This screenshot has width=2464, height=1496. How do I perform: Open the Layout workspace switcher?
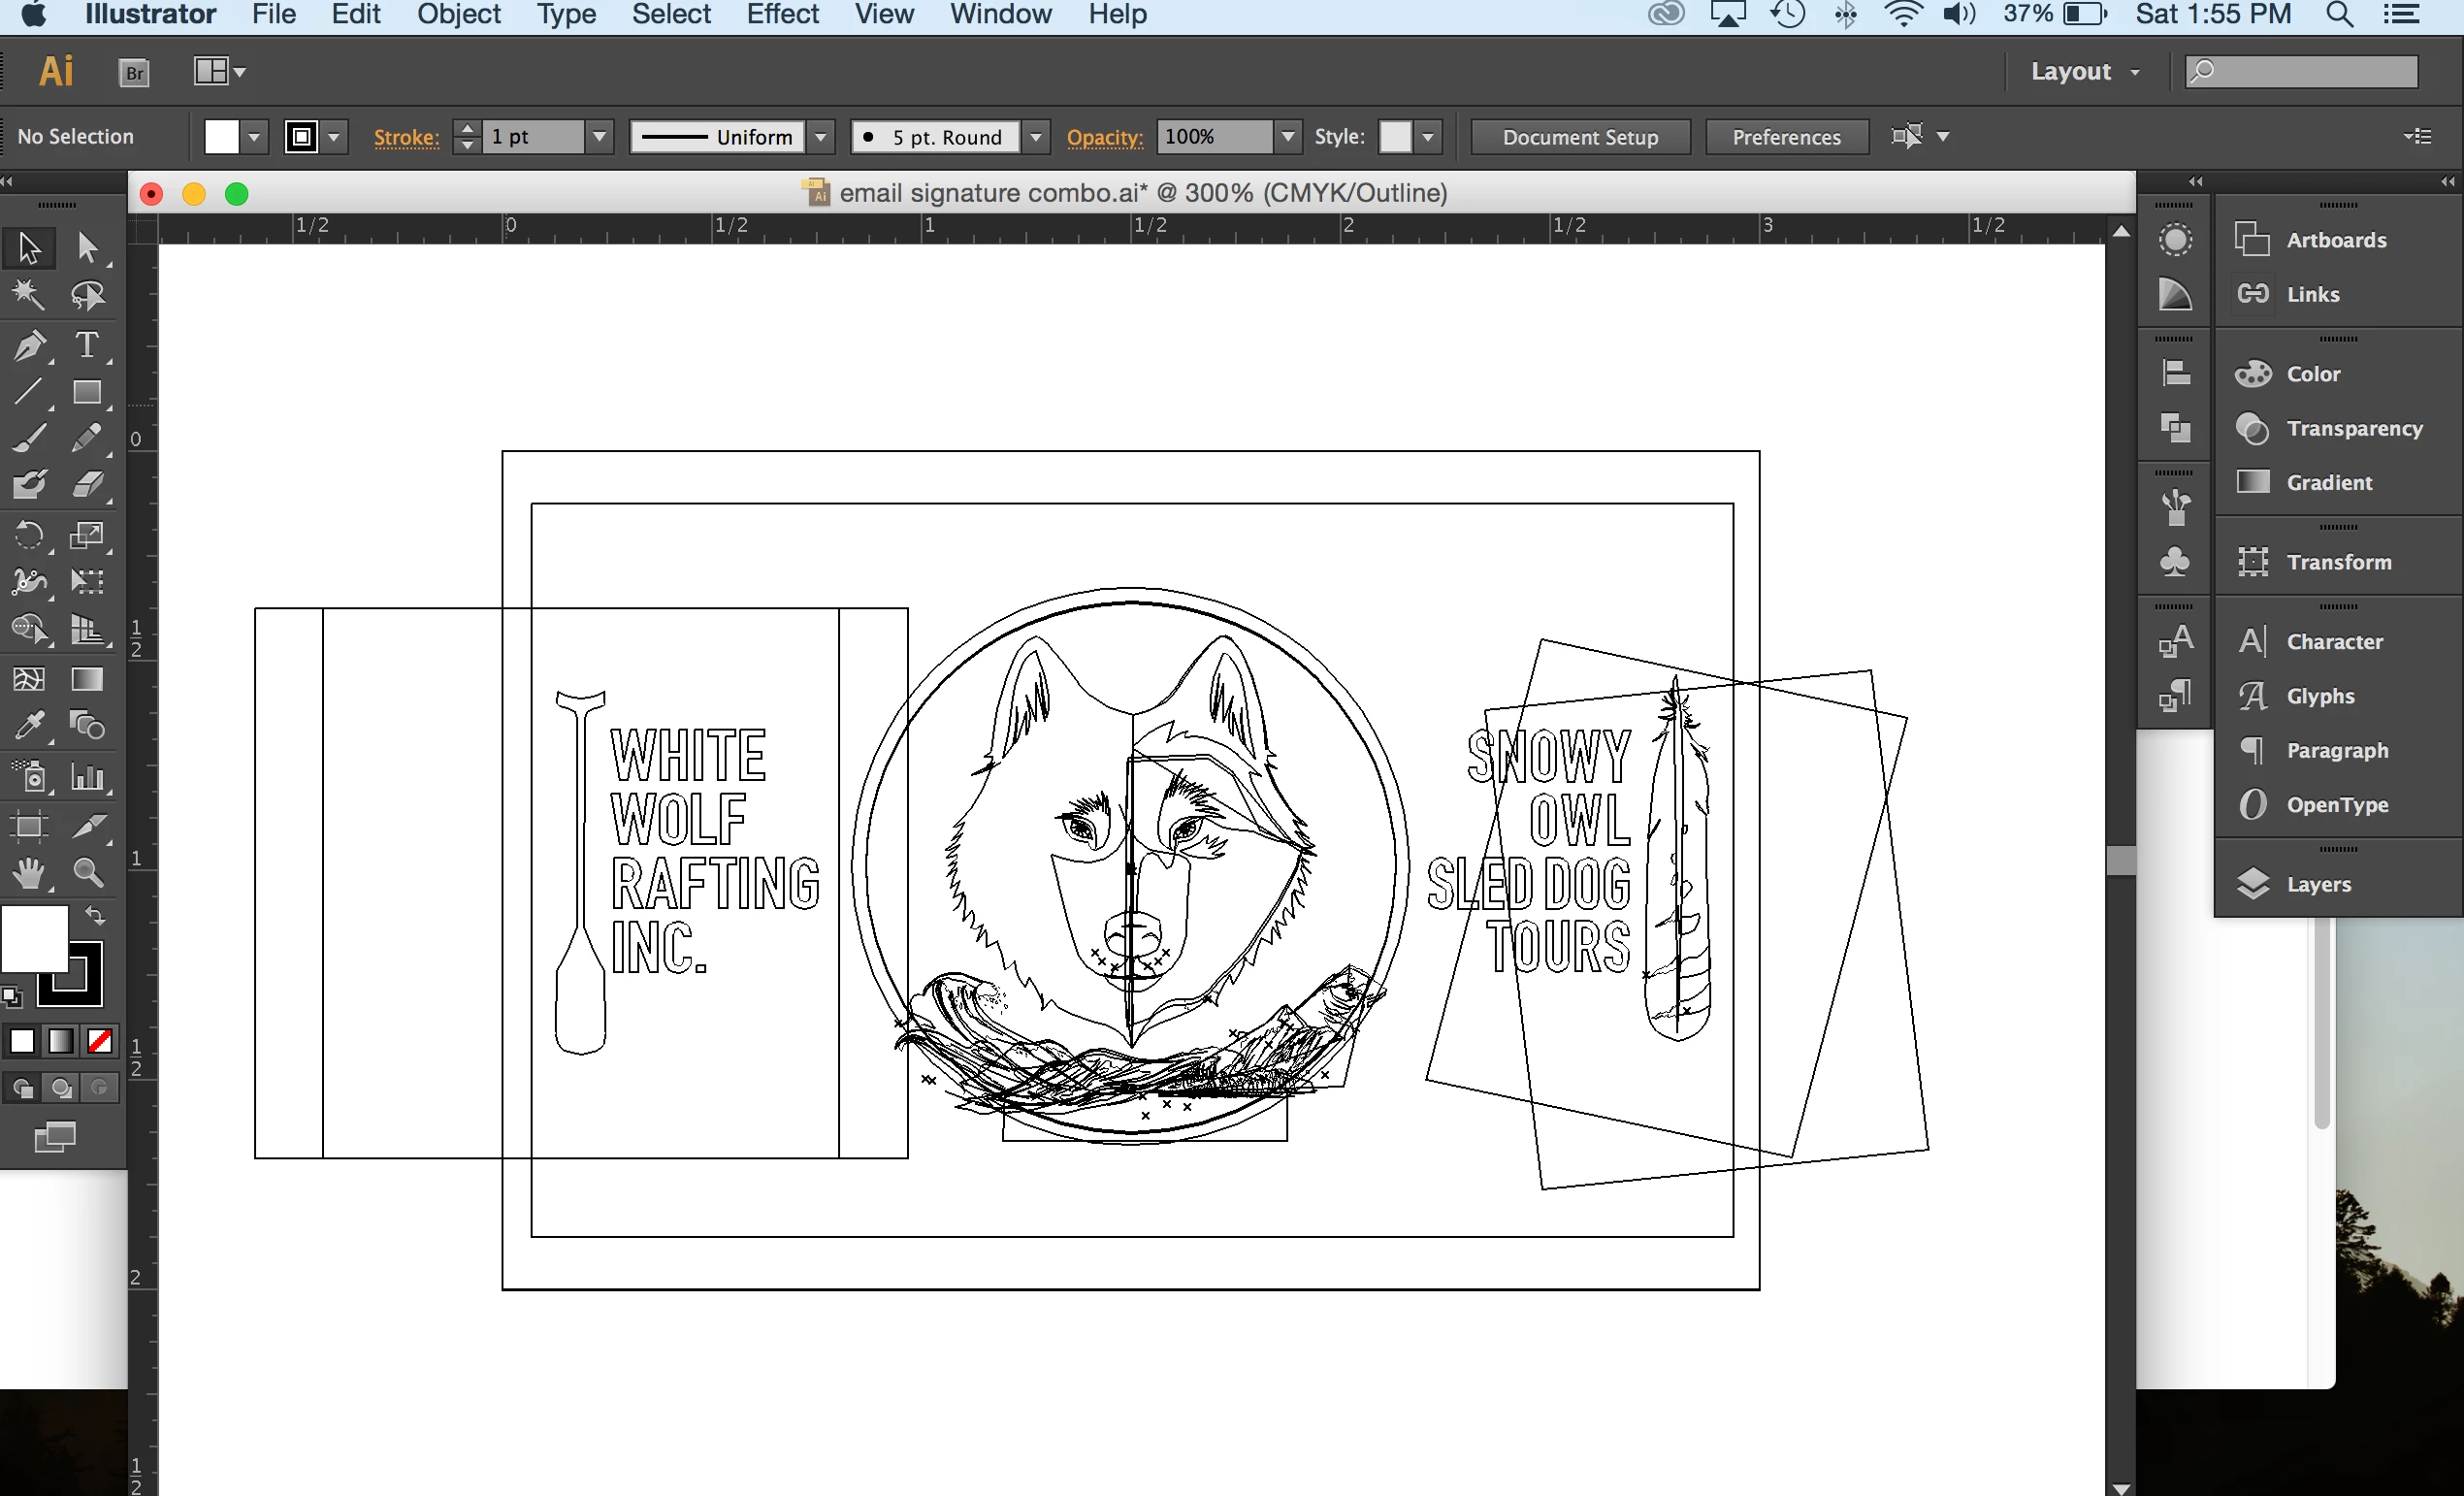click(x=2086, y=72)
